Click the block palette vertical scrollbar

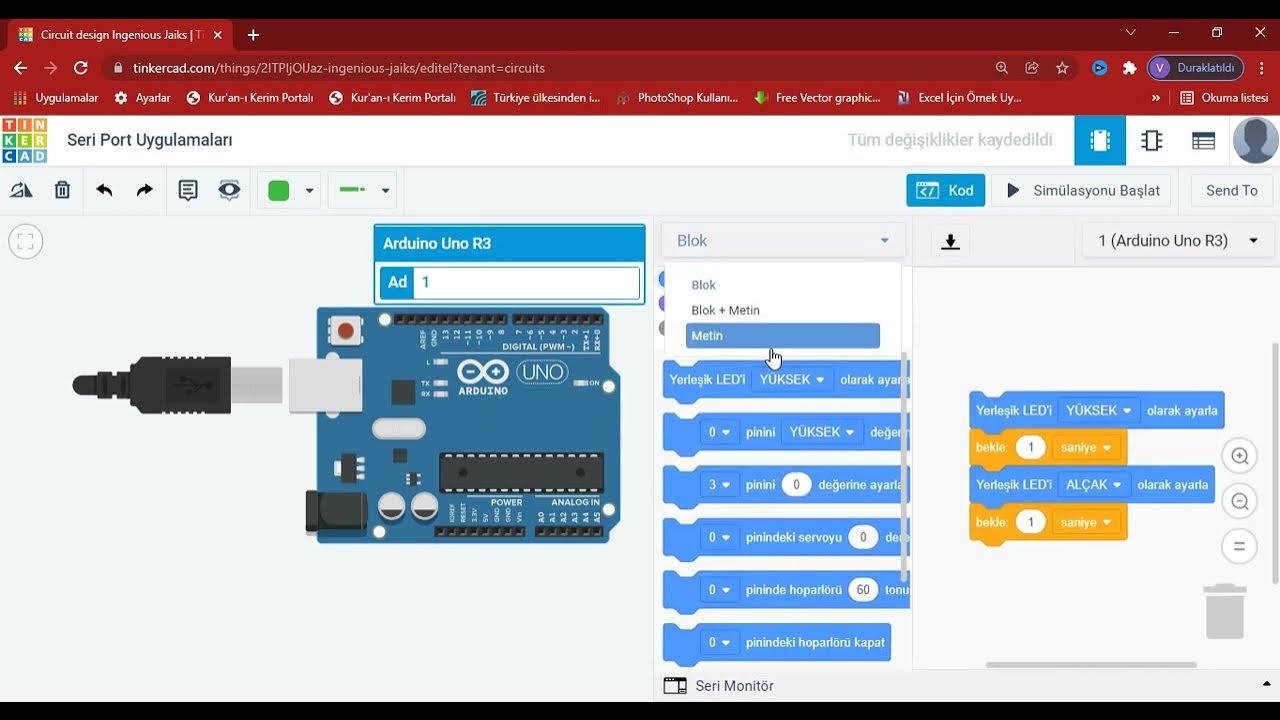pyautogui.click(x=904, y=466)
